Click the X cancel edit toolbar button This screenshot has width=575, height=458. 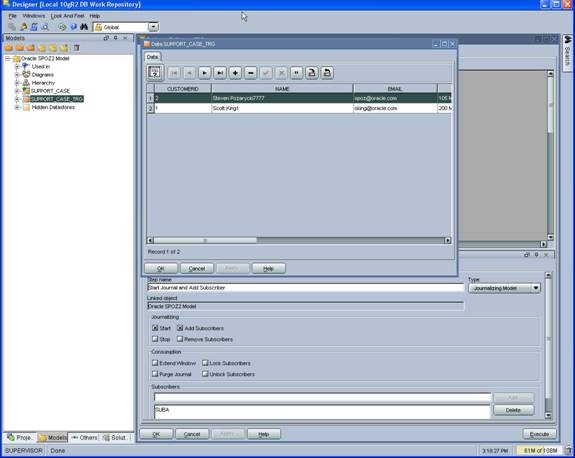click(281, 73)
